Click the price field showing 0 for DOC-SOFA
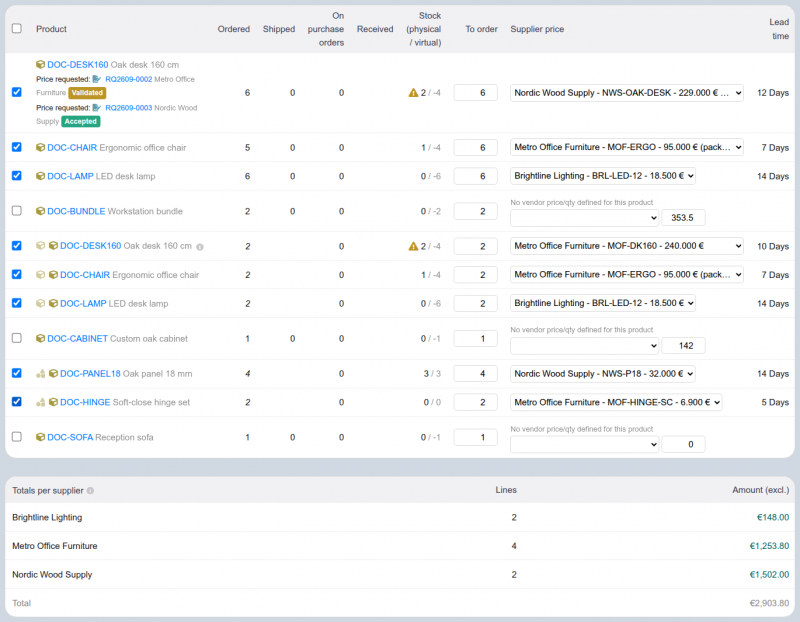800x622 pixels. coord(684,444)
